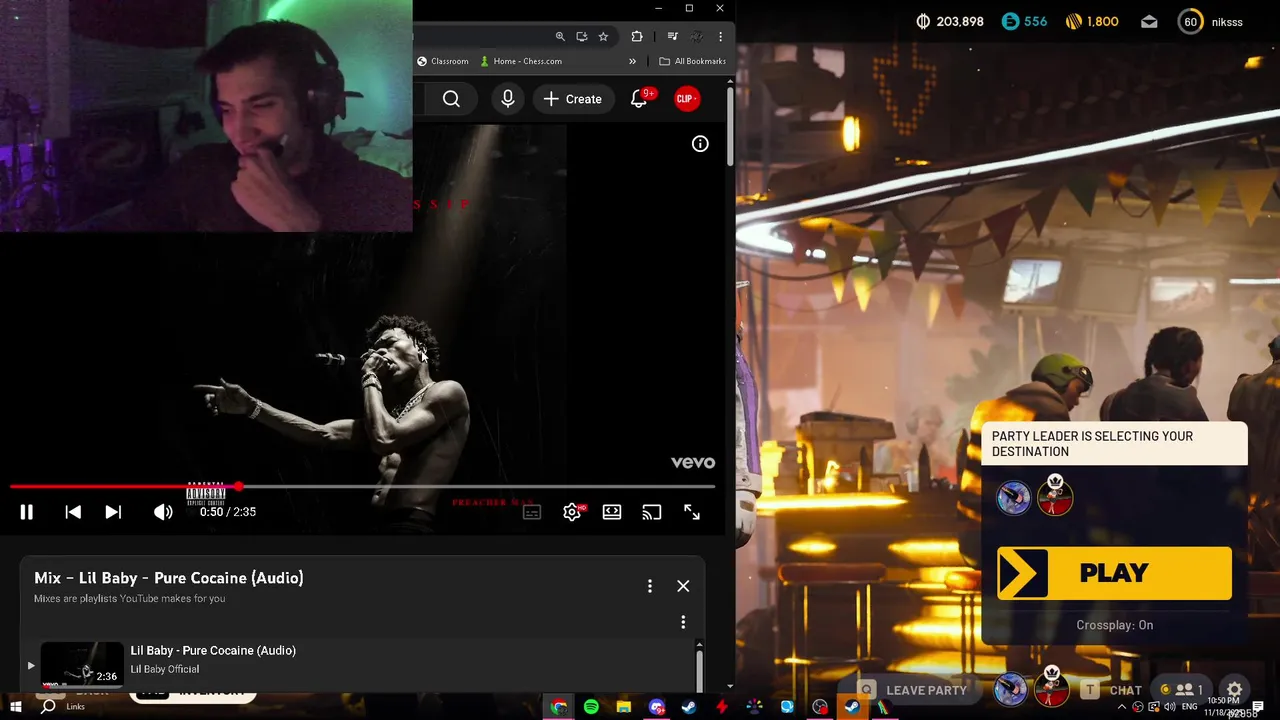Image resolution: width=1280 pixels, height=720 pixels.
Task: Click the Pure Cocaine (Audio) playlist thumbnail
Action: click(82, 665)
